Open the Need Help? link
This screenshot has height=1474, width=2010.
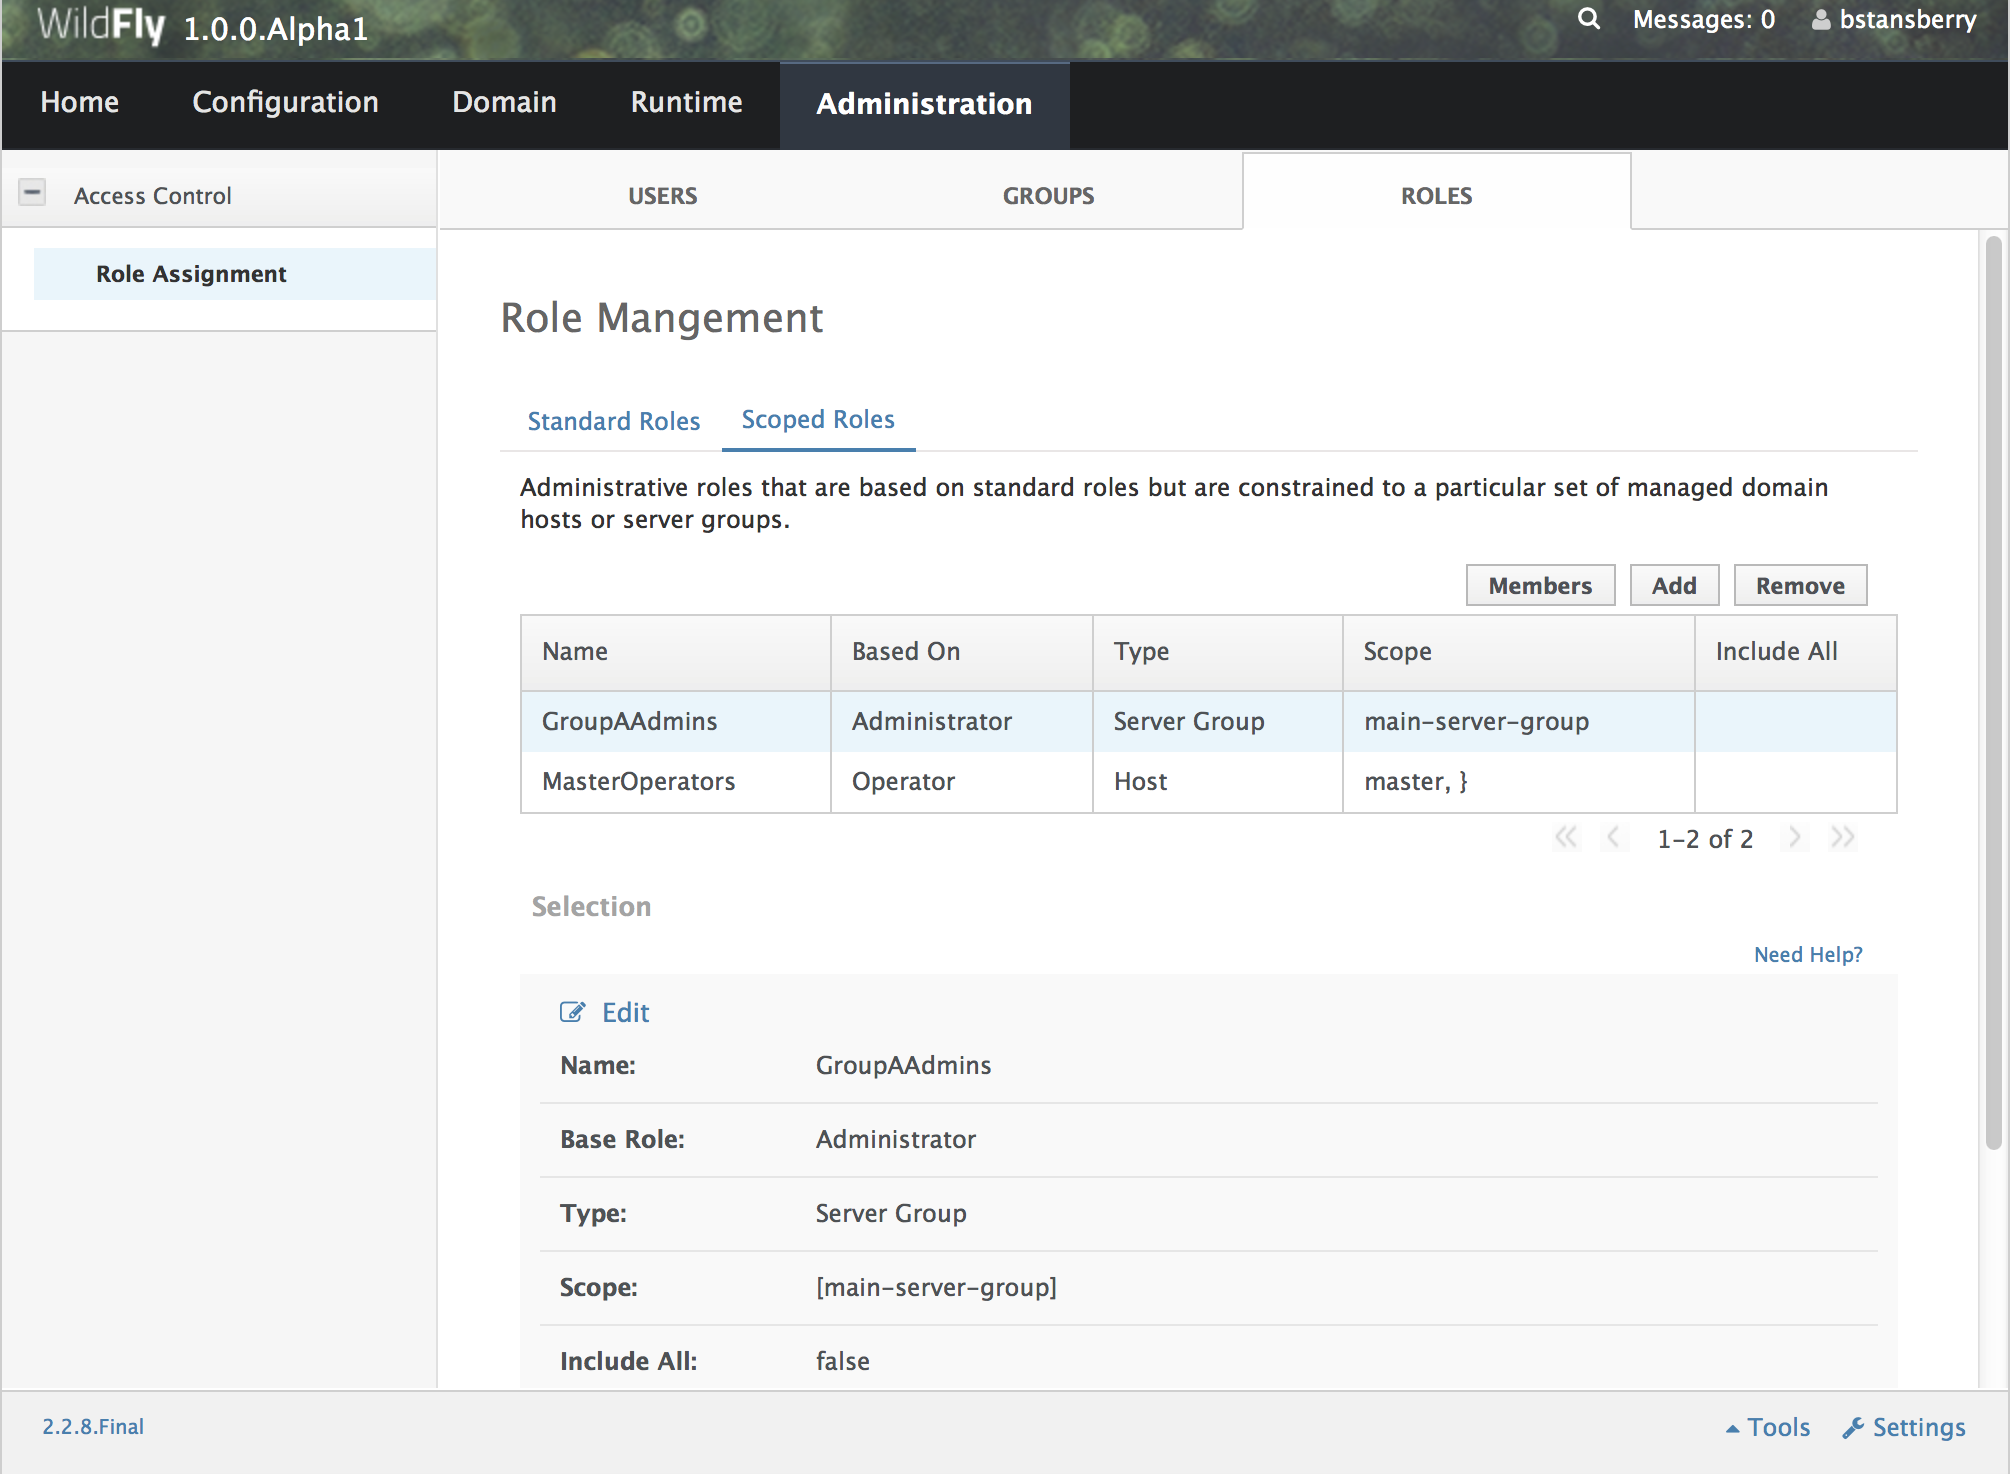point(1807,955)
